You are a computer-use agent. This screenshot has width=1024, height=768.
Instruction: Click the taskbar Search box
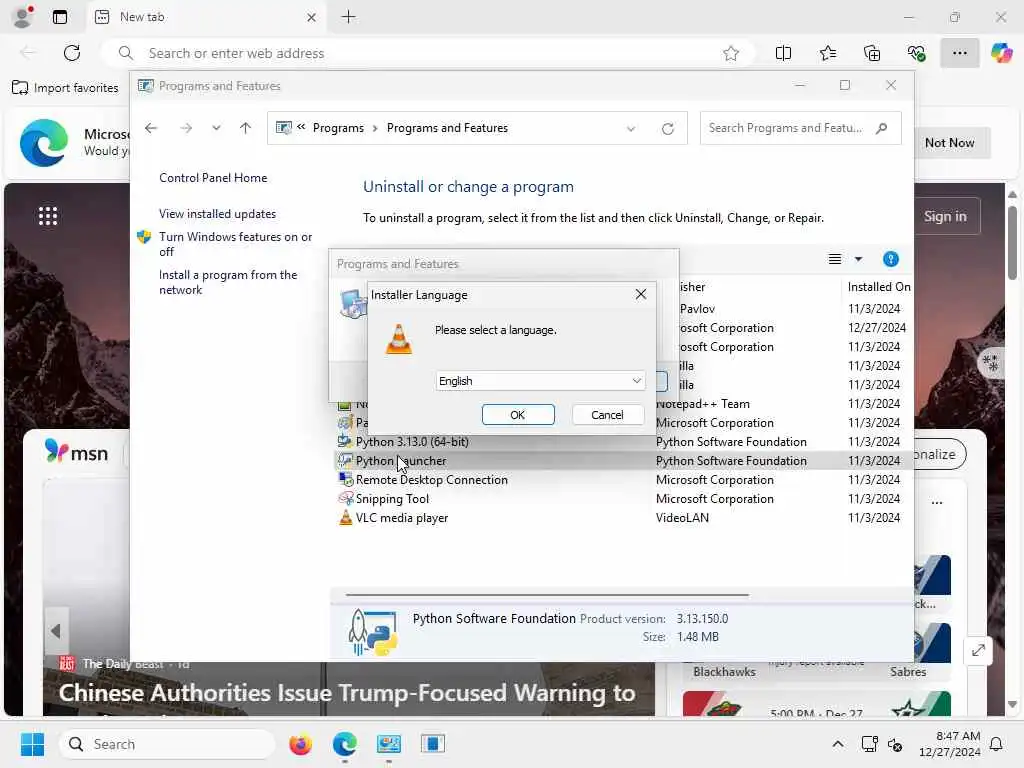167,744
